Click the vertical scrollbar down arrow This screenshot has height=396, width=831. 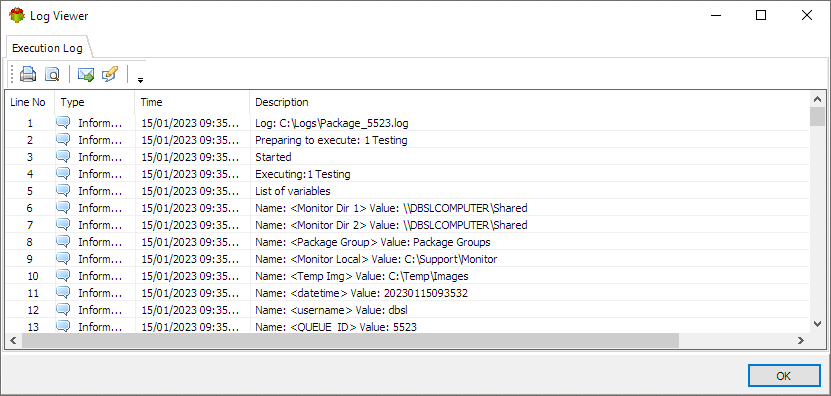pos(817,323)
